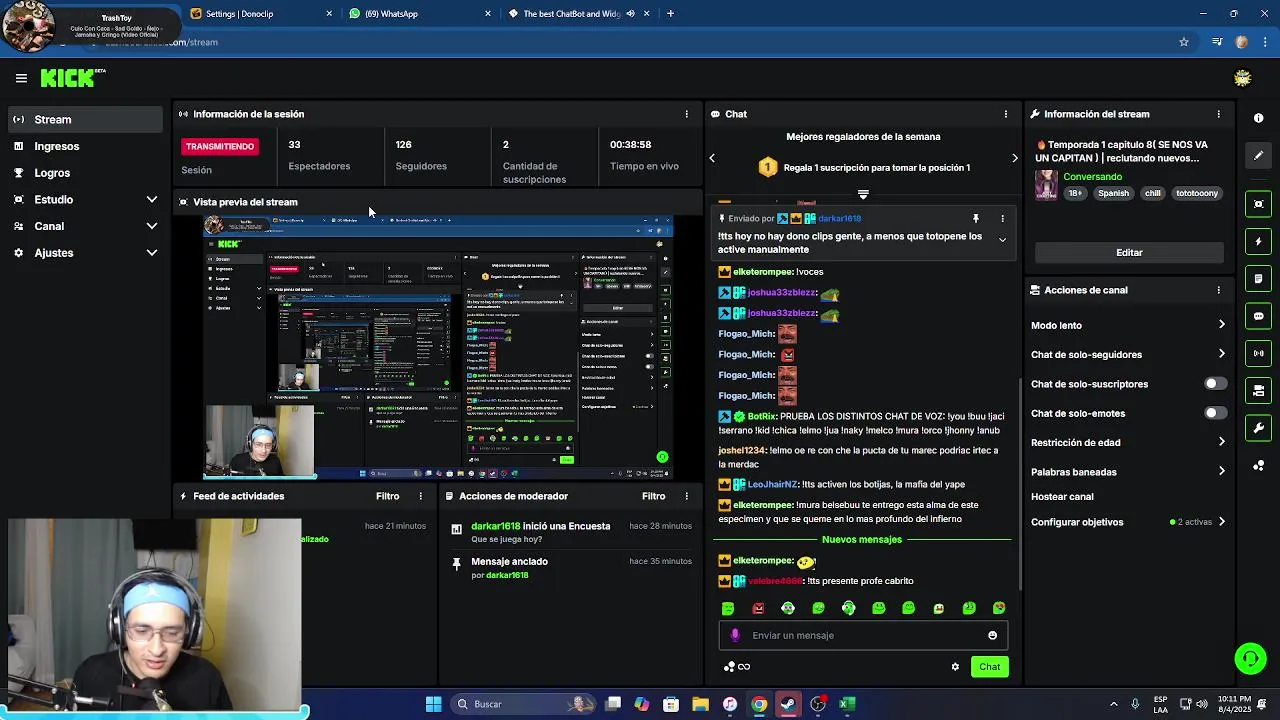Switch to Settings | Donoclip tab

[260, 14]
